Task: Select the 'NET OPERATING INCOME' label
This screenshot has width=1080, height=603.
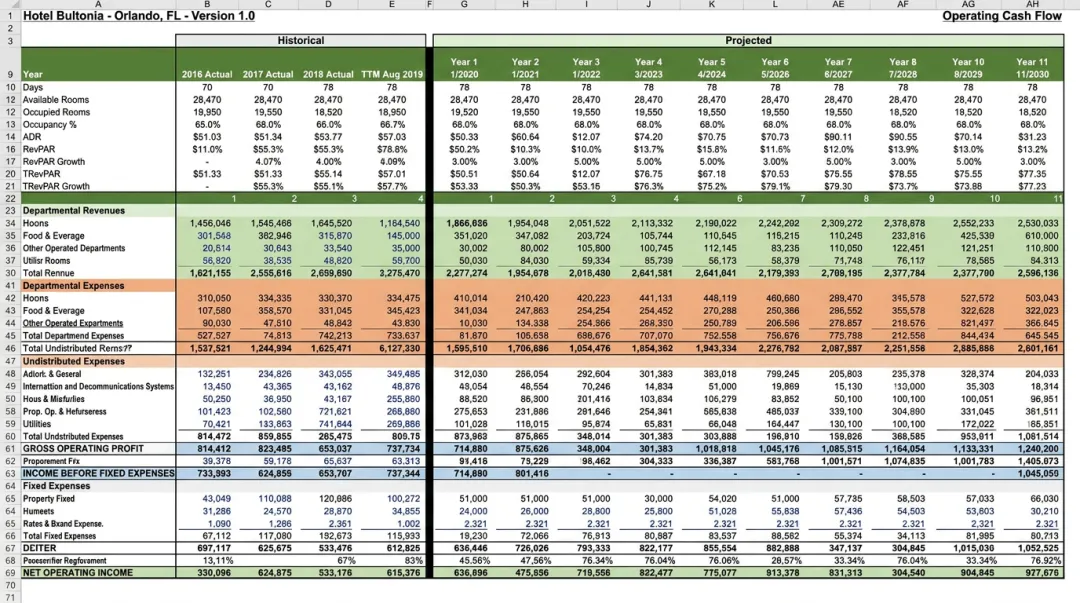Action: [78, 573]
